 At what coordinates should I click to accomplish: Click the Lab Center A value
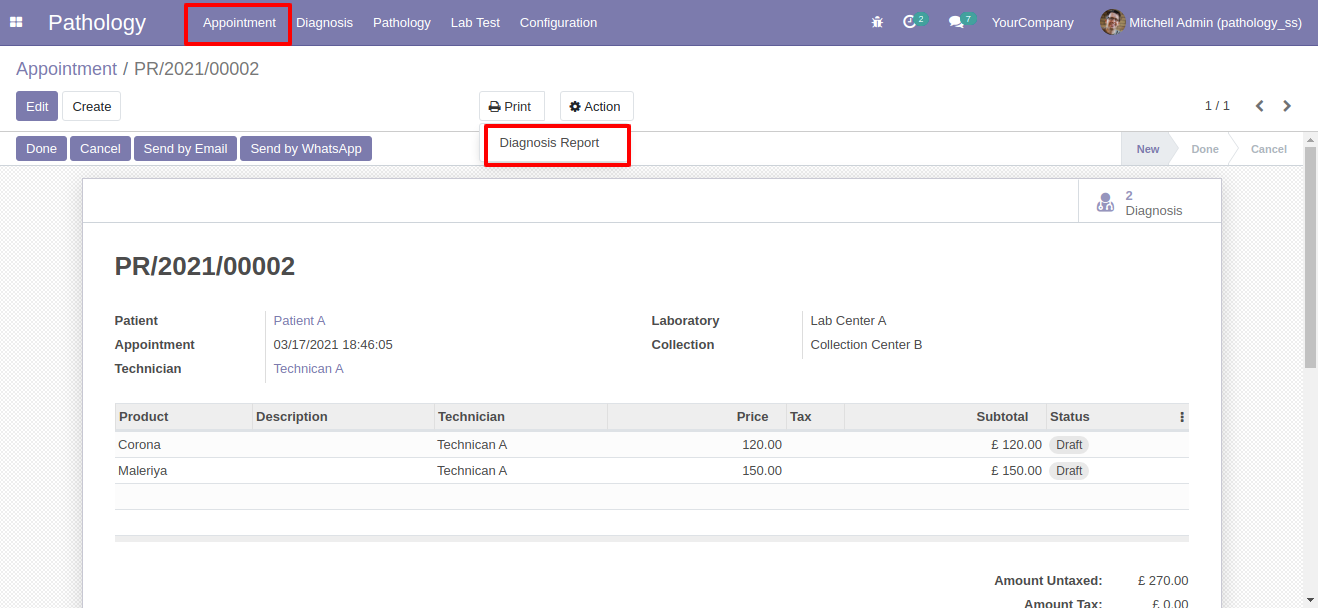pyautogui.click(x=848, y=321)
